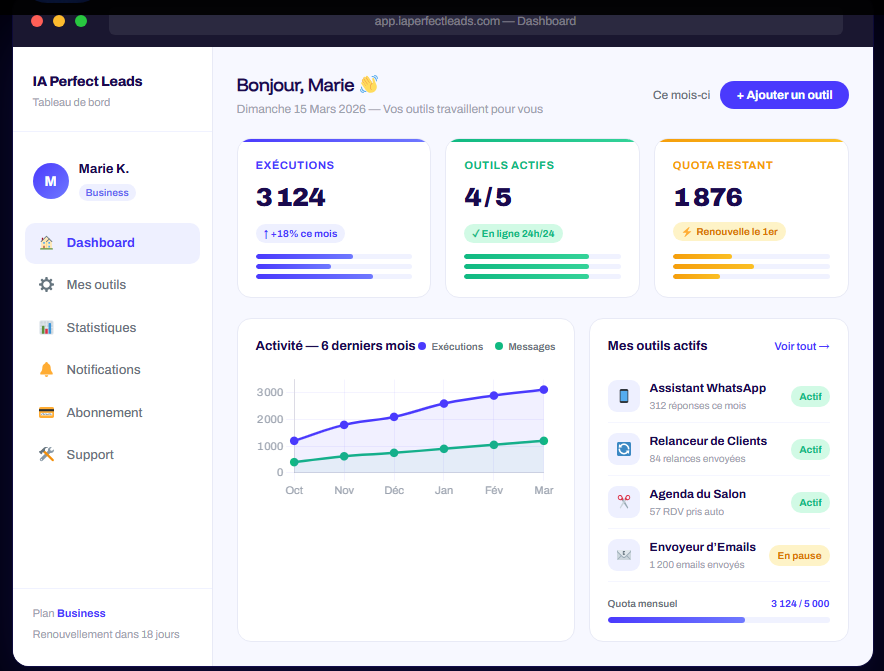This screenshot has height=671, width=884.
Task: Open the Ce mois-ci period selector
Action: coord(681,95)
